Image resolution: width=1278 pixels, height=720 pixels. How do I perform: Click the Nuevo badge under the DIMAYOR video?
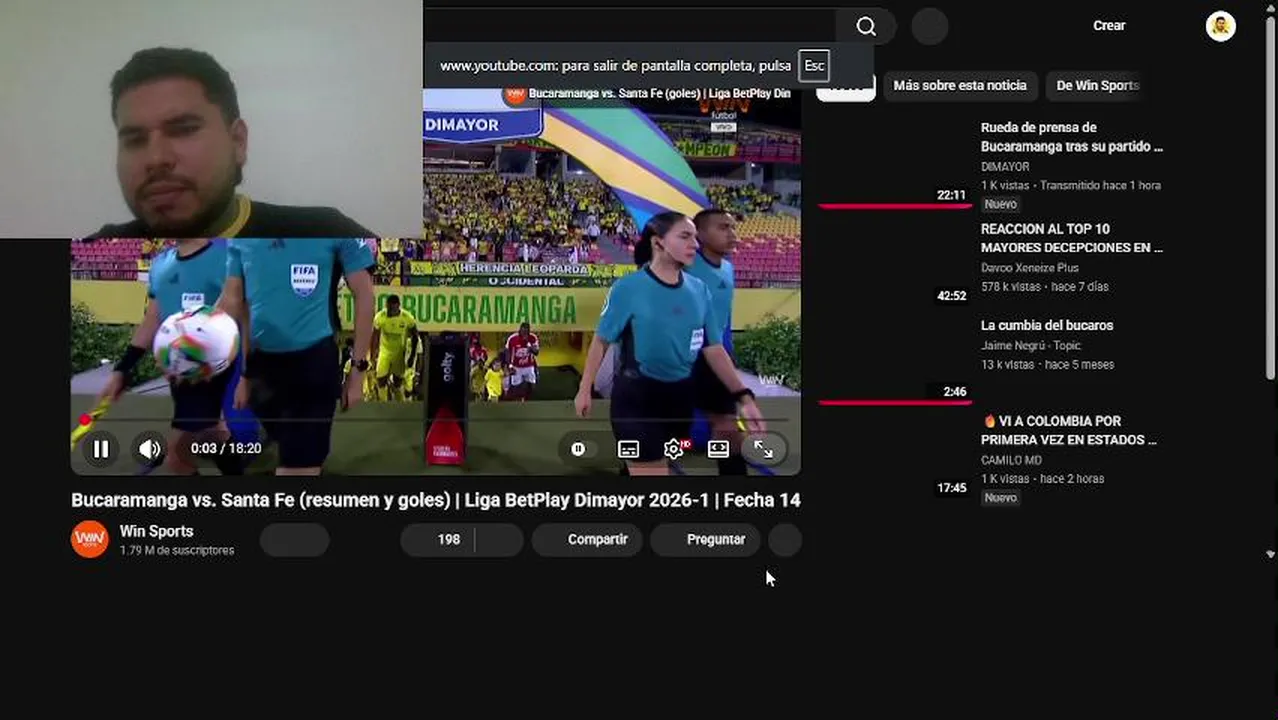point(1000,205)
